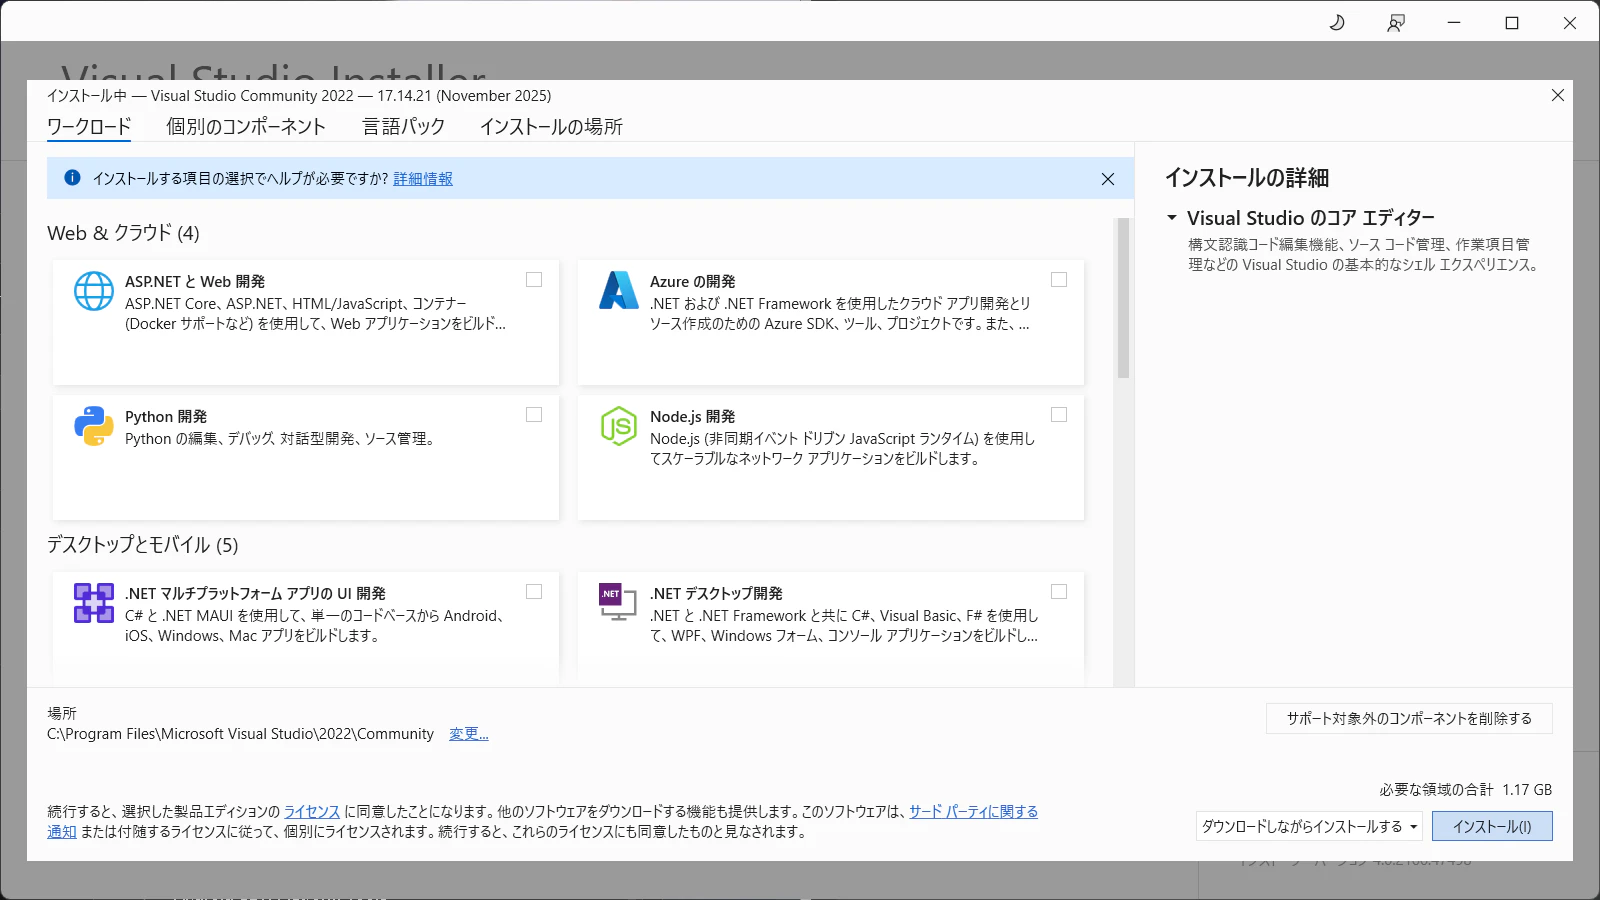Click the Node.js workload logo icon
1600x900 pixels.
619,426
